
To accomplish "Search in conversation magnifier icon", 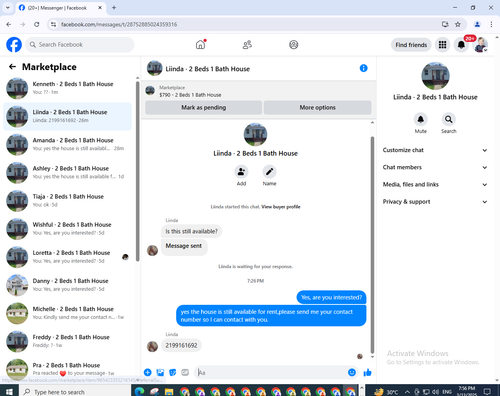I will point(449,119).
